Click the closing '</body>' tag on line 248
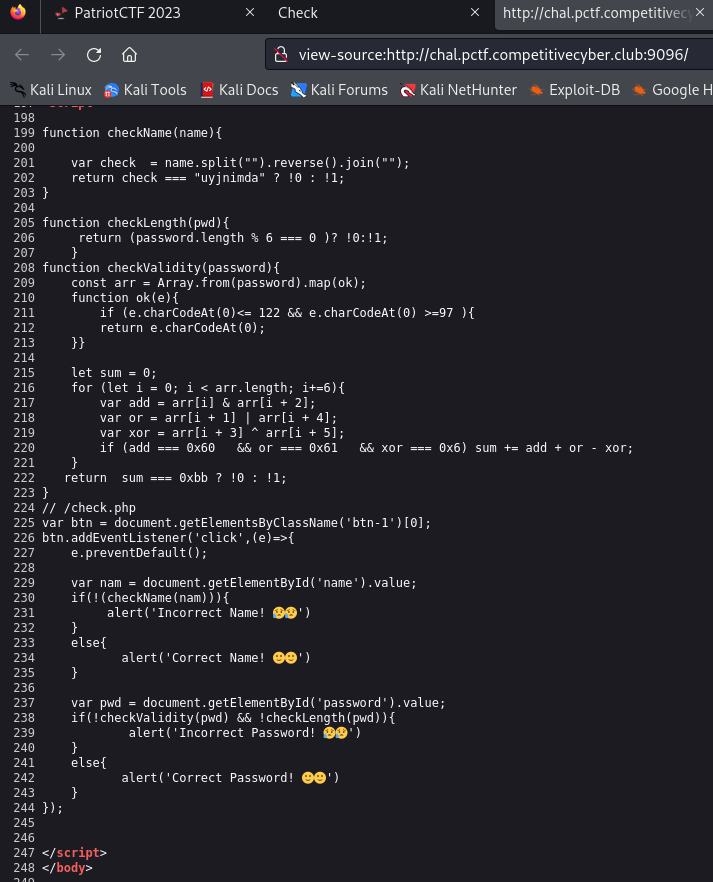 (67, 868)
